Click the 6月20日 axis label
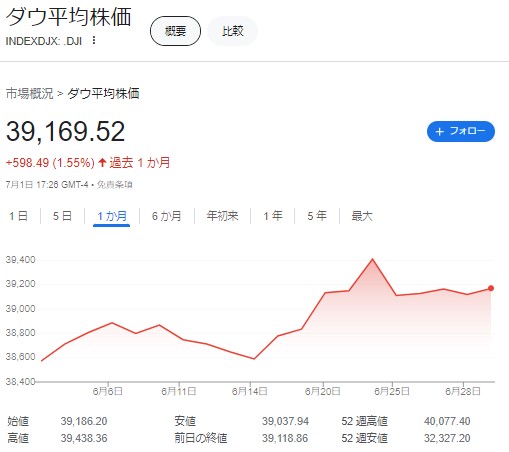Screen dimensions: 509x452 pos(323,391)
